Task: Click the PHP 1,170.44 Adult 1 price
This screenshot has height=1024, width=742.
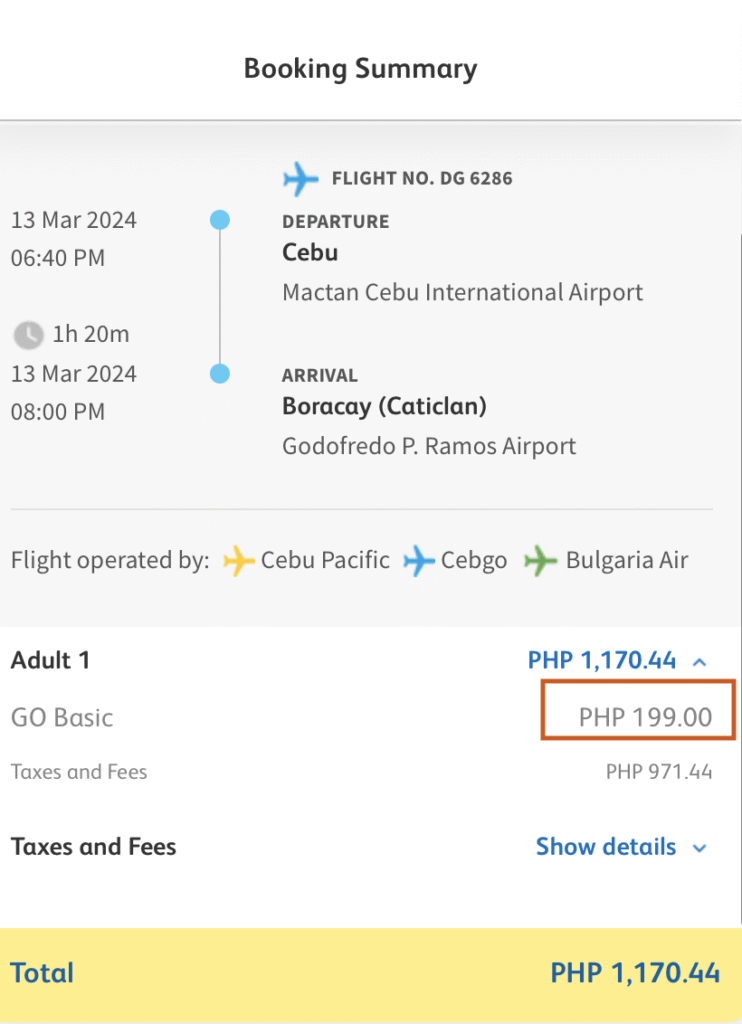Action: tap(602, 660)
